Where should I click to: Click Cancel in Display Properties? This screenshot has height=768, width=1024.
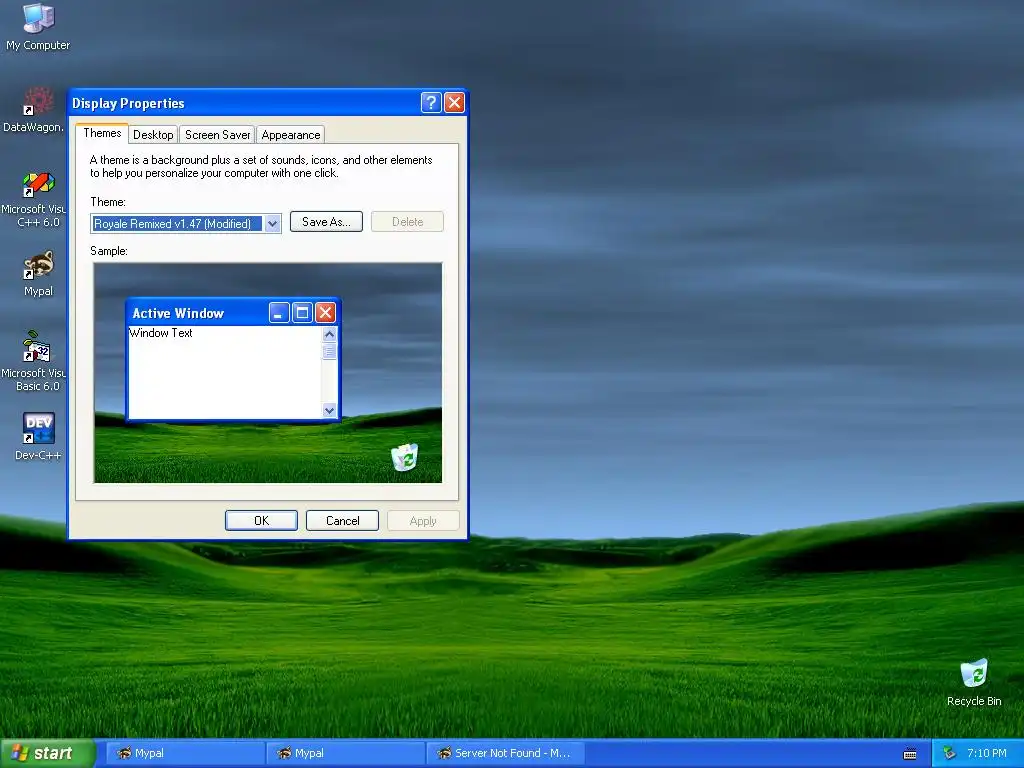click(342, 520)
